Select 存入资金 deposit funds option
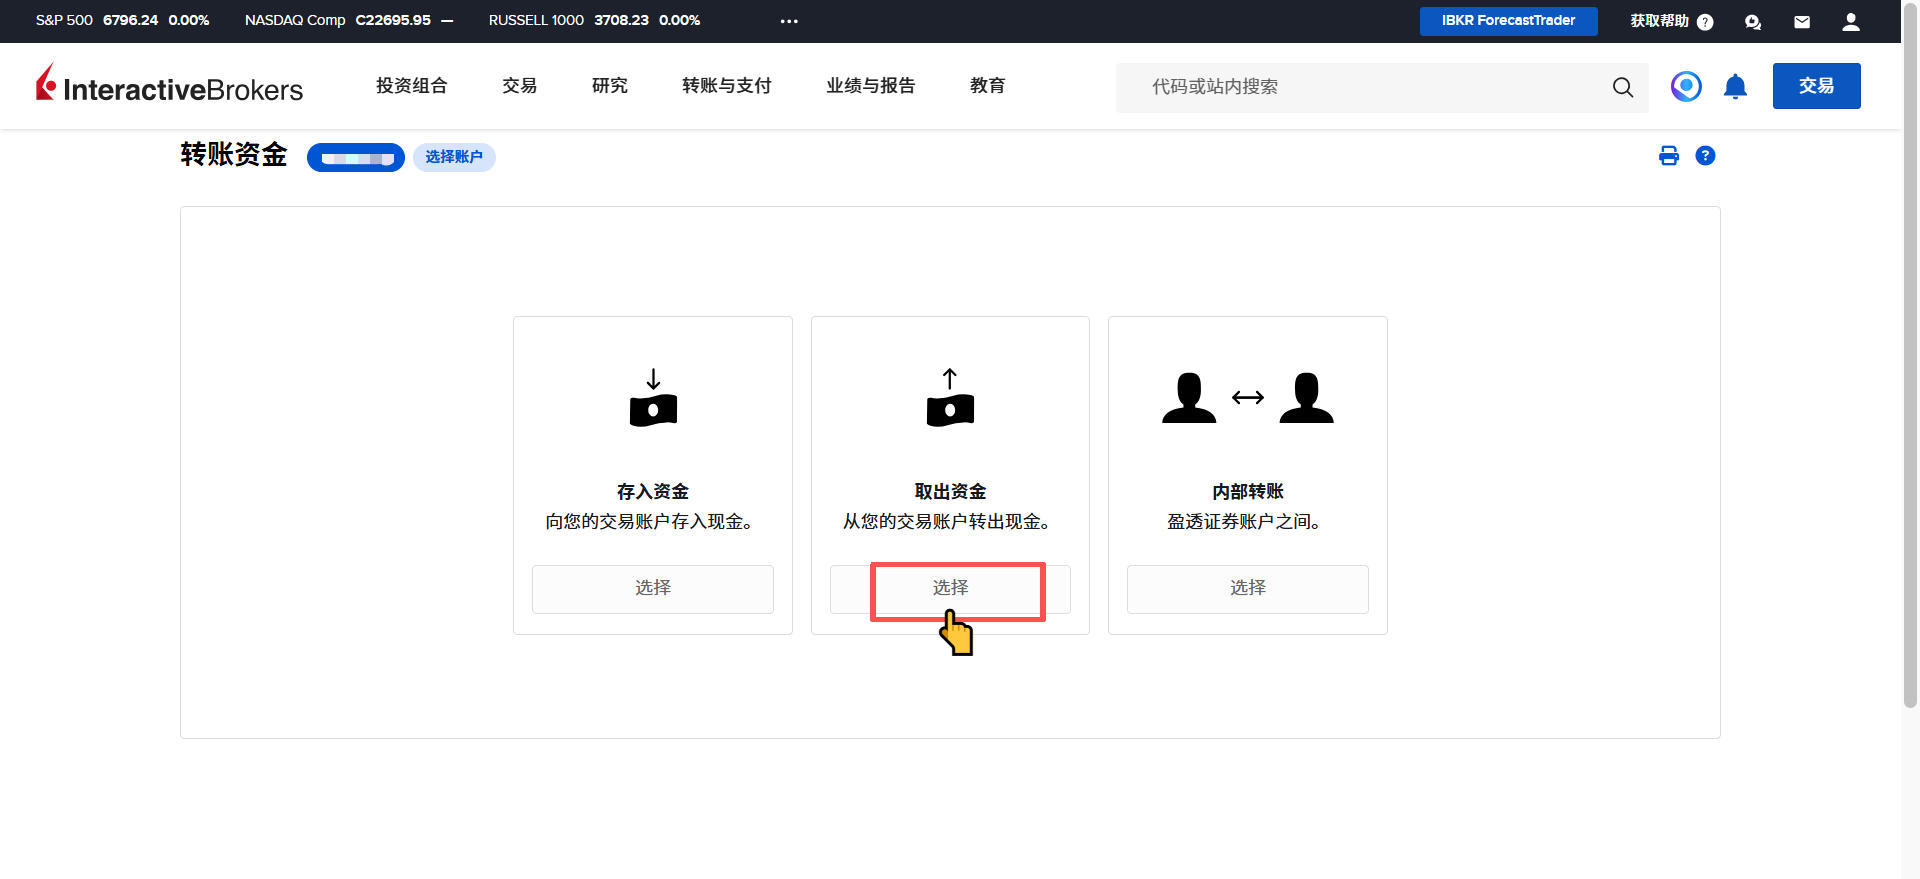 pos(652,588)
